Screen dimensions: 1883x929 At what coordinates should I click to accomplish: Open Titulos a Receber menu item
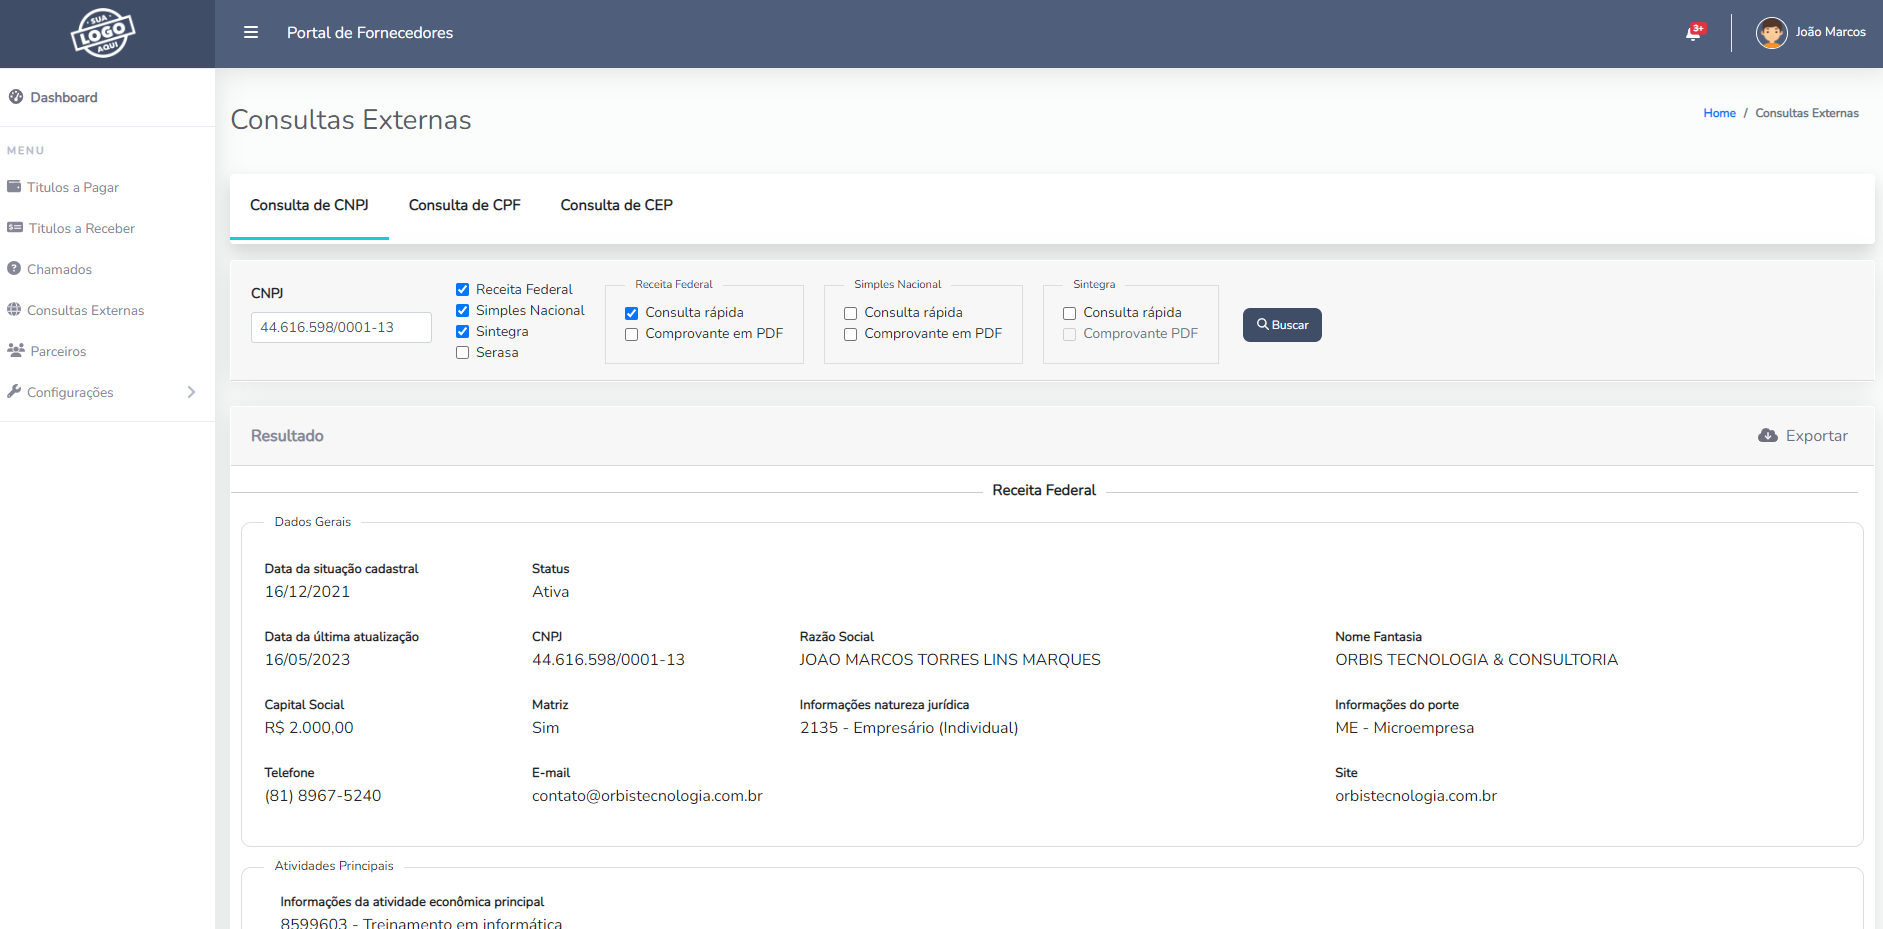[x=82, y=228]
